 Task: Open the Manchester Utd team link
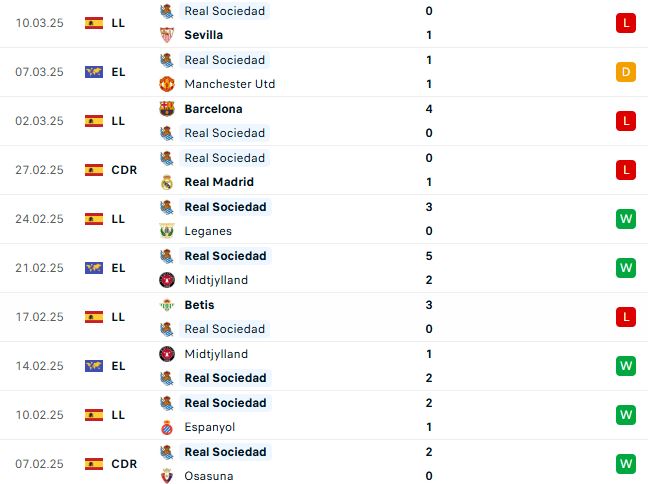(x=230, y=84)
